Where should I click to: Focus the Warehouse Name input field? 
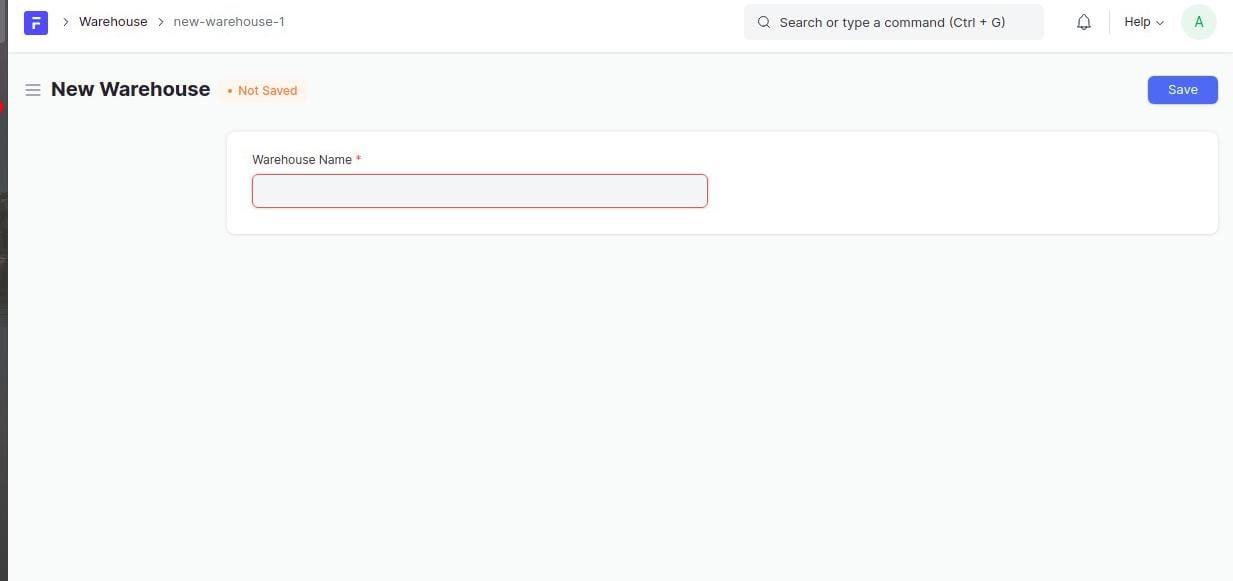point(480,191)
